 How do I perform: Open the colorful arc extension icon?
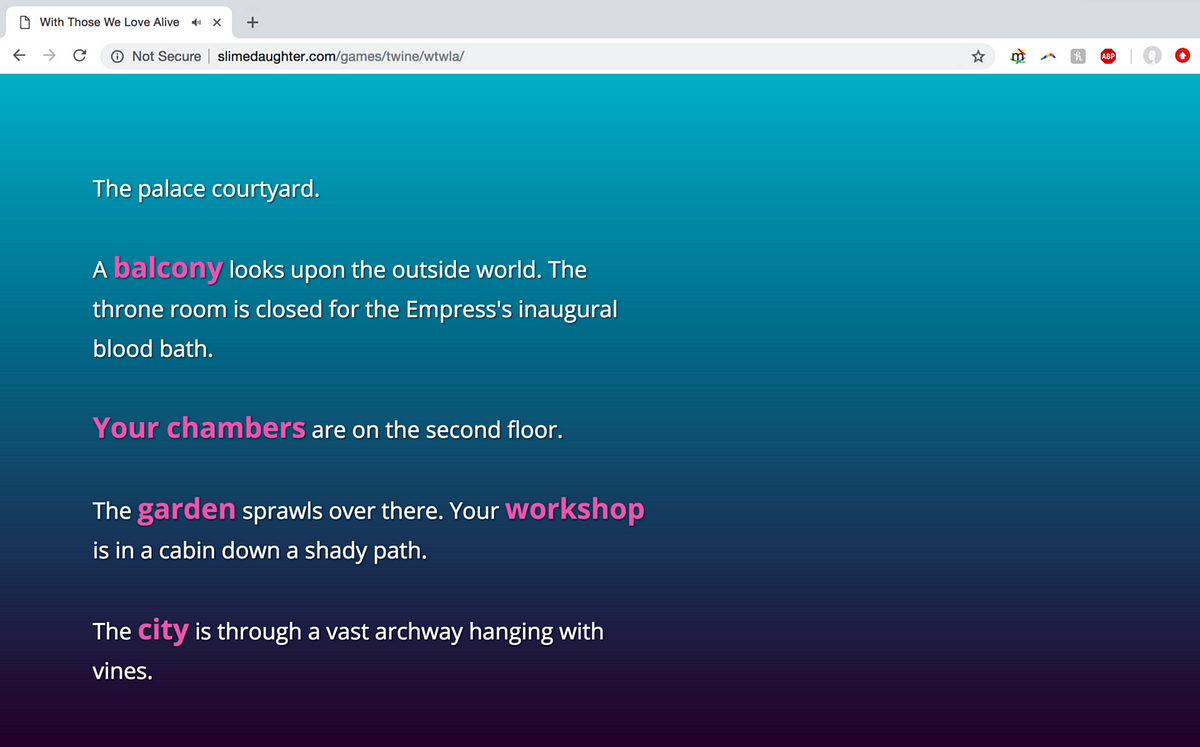(x=1048, y=57)
